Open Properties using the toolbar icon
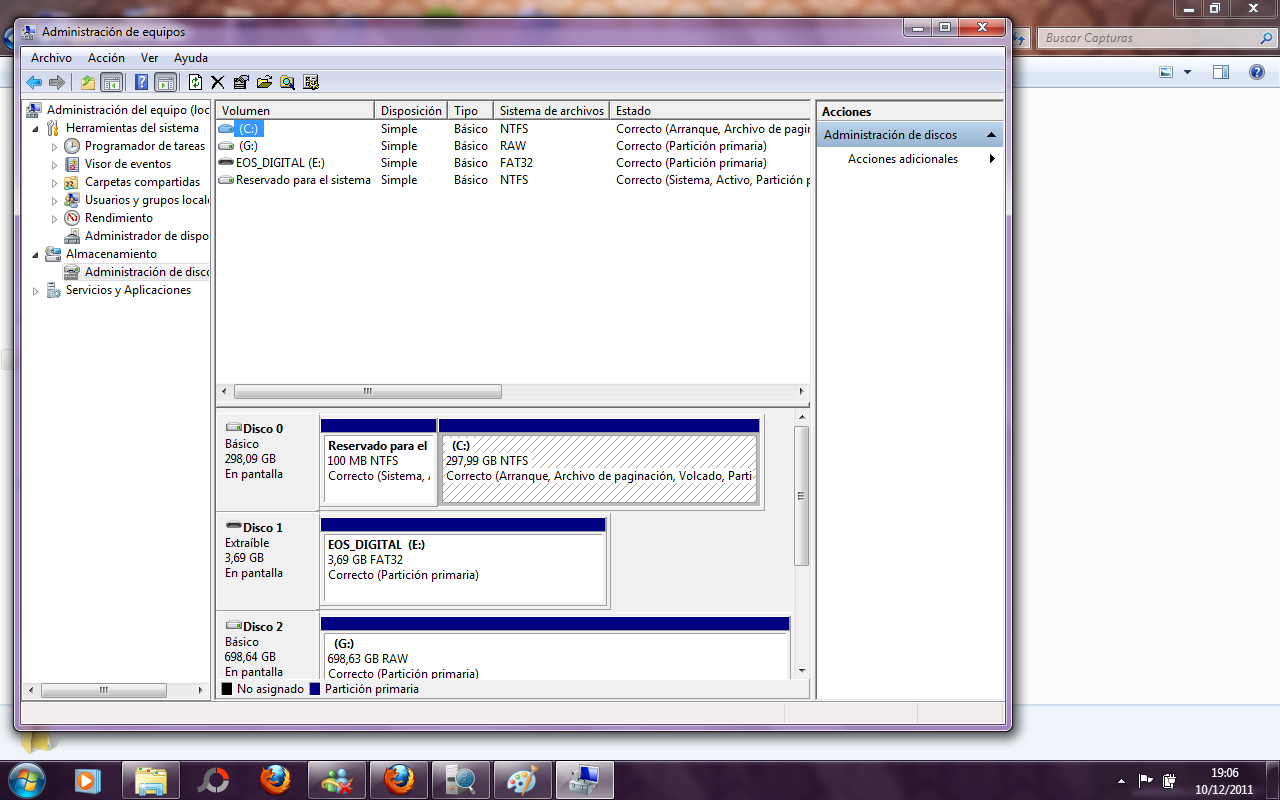This screenshot has width=1280, height=800. [241, 82]
